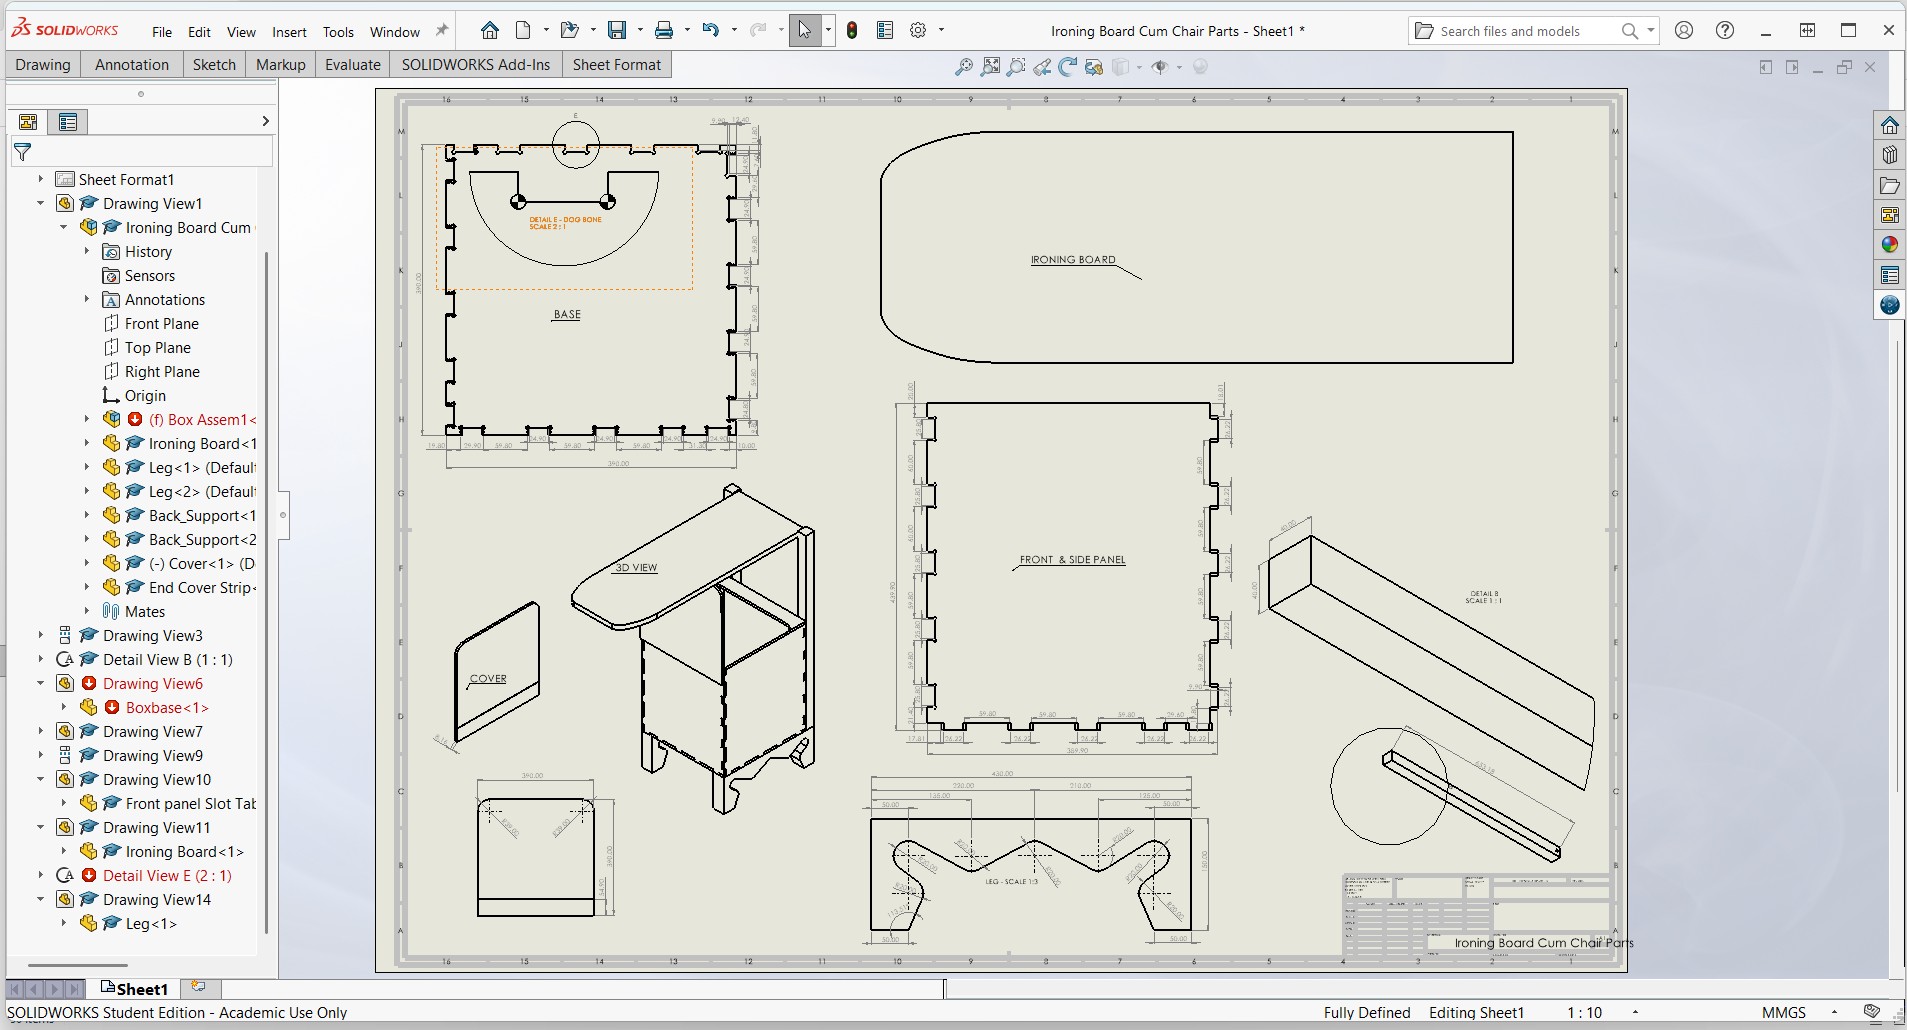Click the Sheet1 tab at bottom
The height and width of the screenshot is (1030, 1907).
[134, 989]
